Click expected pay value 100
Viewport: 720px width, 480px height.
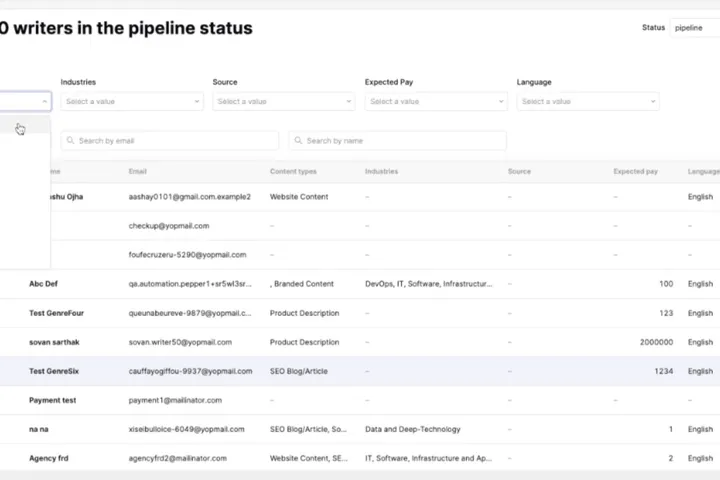[x=666, y=284]
